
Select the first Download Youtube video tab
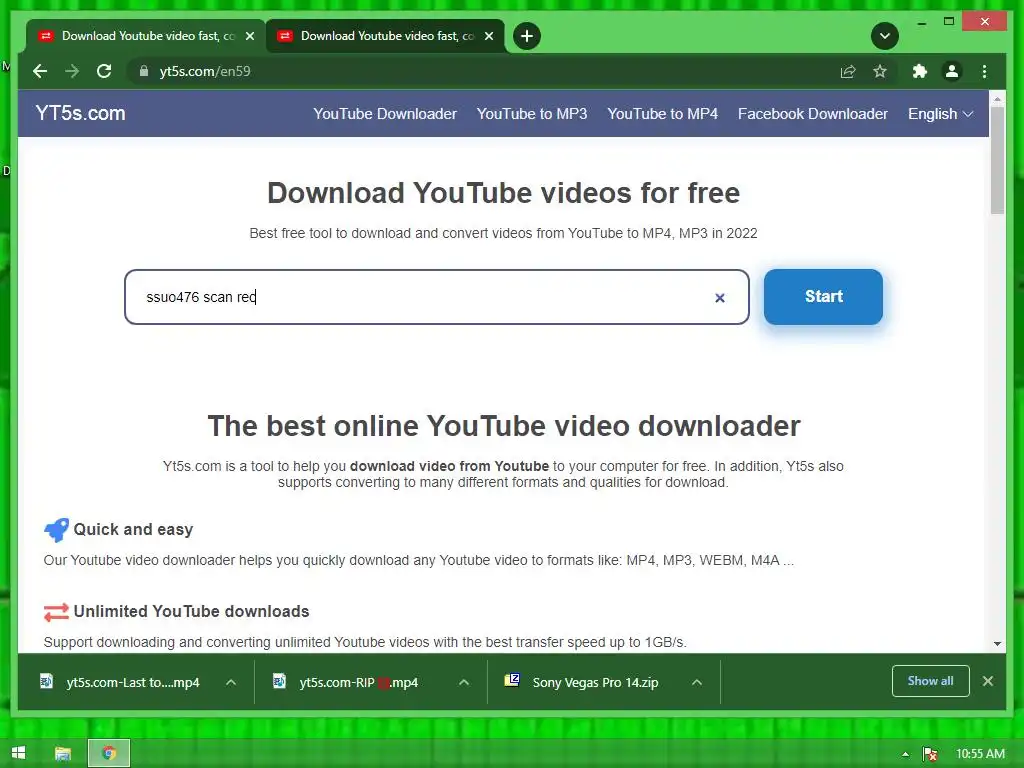click(x=144, y=36)
